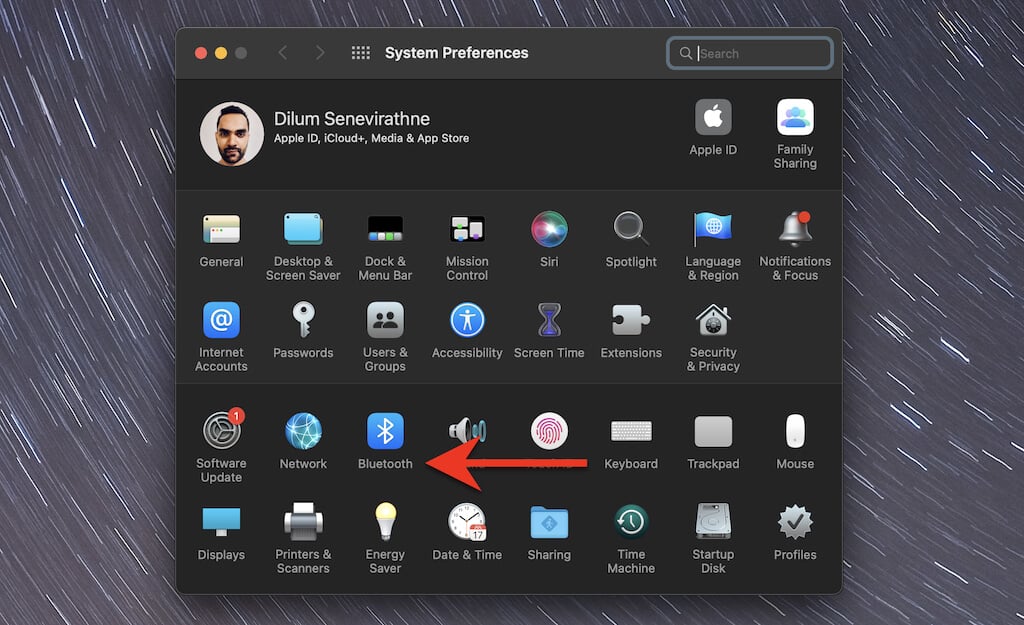The width and height of the screenshot is (1024, 625).
Task: Open Internet Accounts preferences
Action: point(221,320)
